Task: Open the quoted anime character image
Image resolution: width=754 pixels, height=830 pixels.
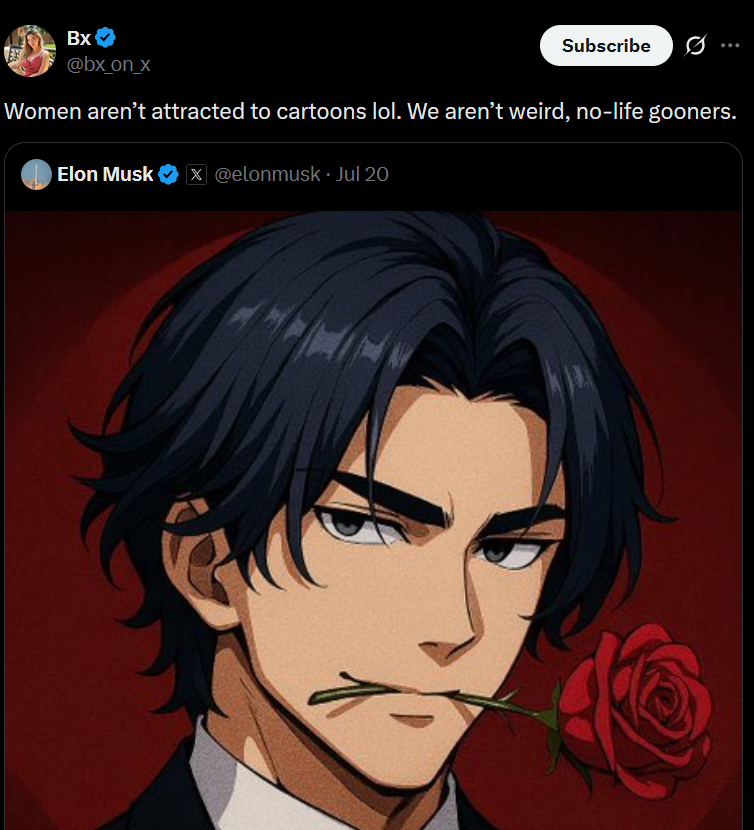Action: tap(373, 520)
